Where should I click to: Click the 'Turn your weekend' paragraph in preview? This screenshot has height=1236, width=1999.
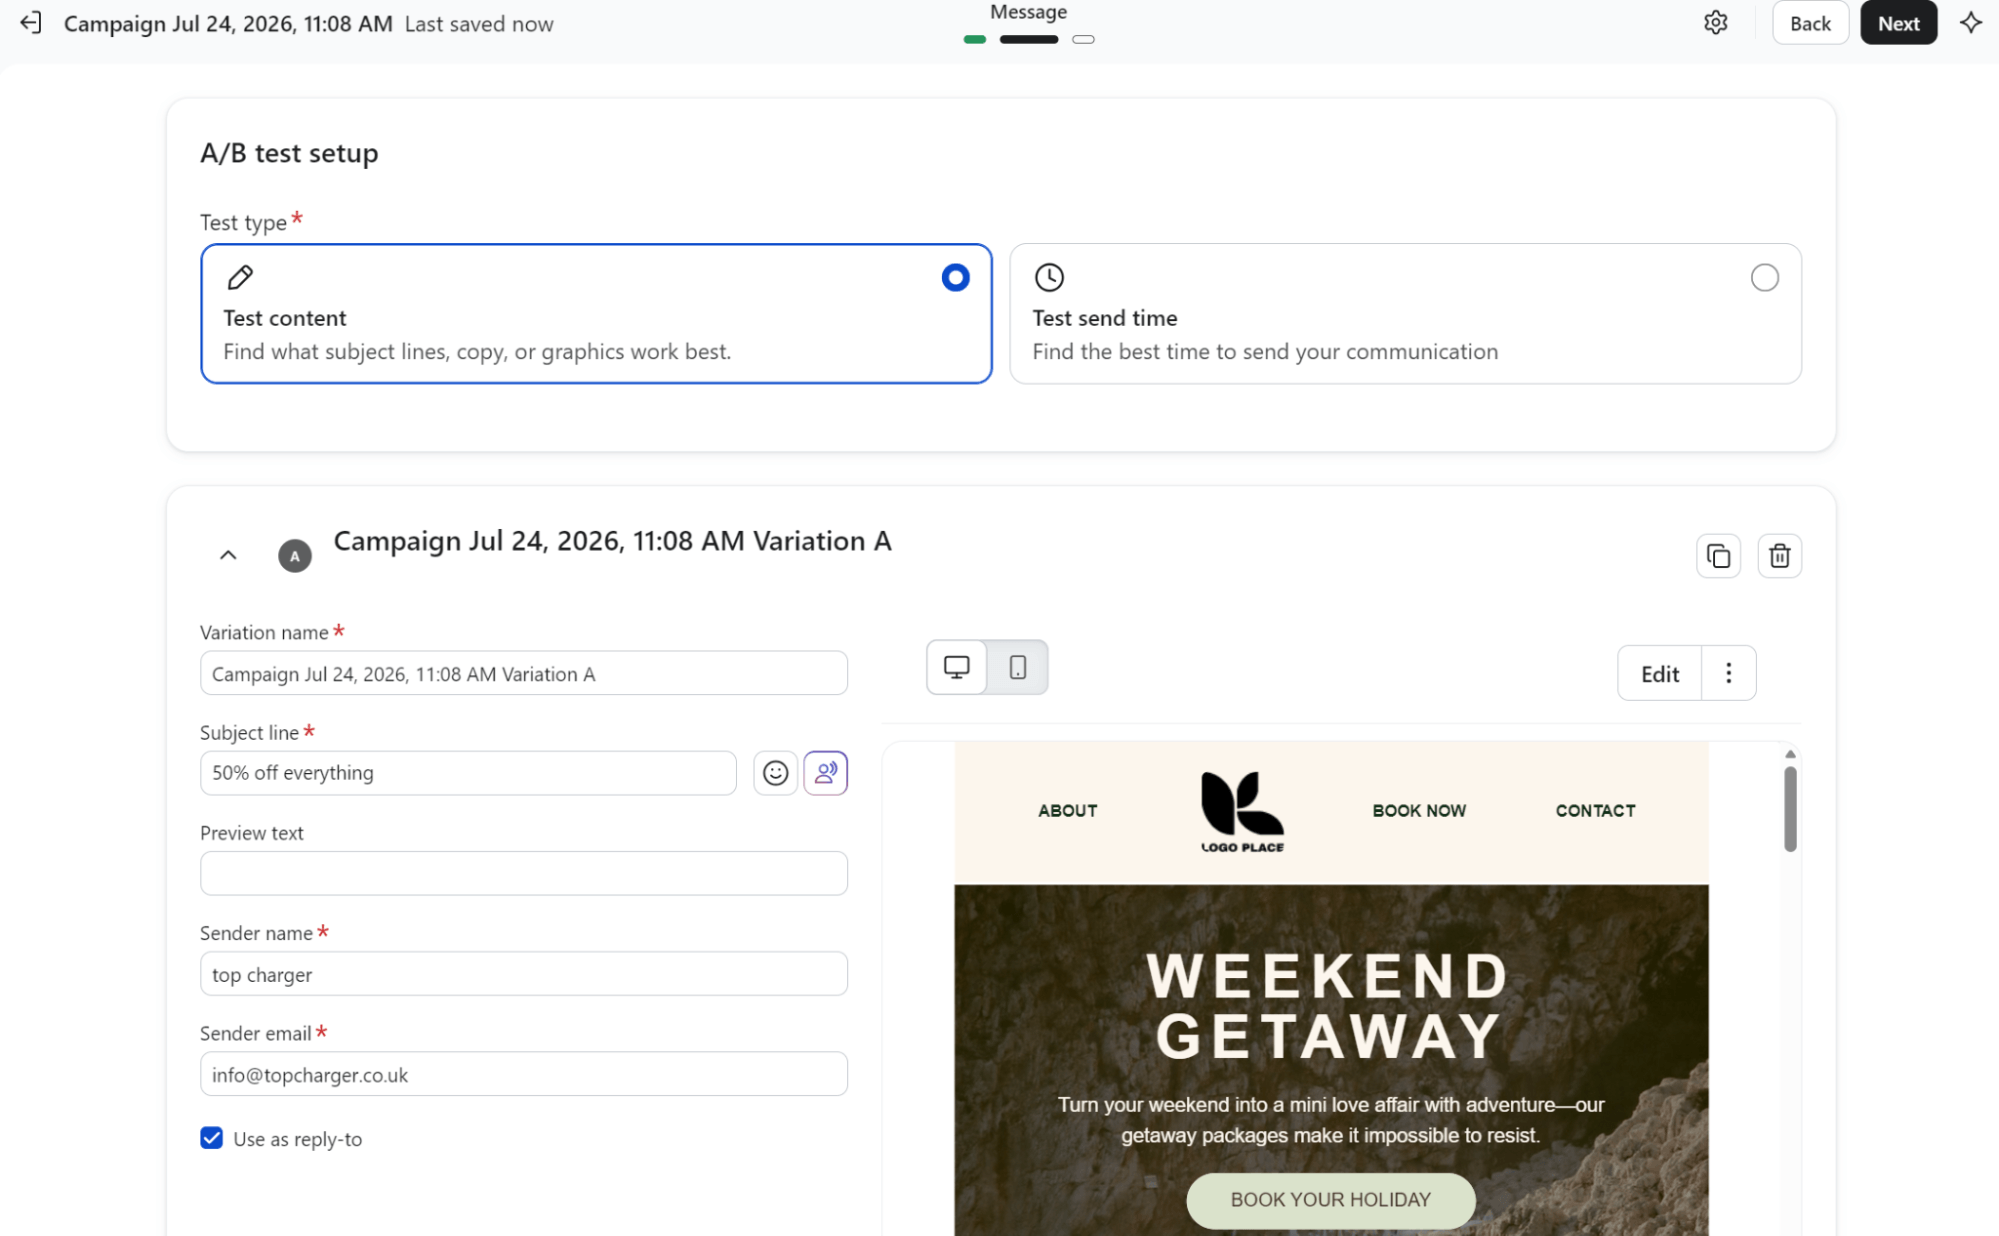click(1330, 1120)
